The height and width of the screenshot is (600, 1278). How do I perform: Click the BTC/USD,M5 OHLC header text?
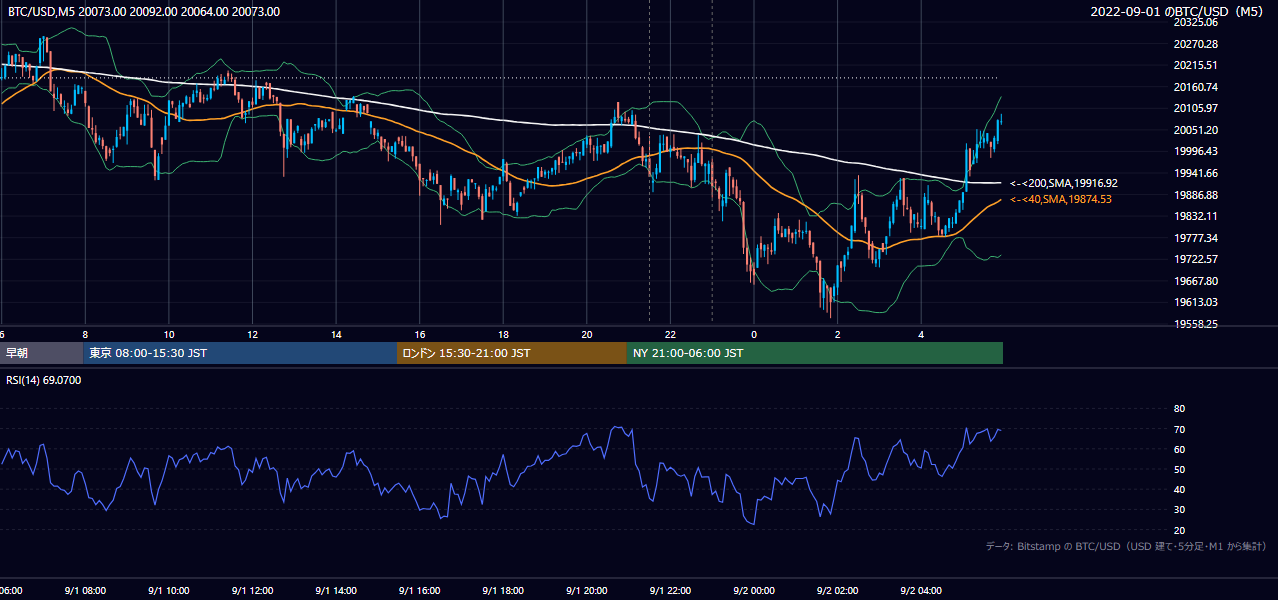click(144, 12)
